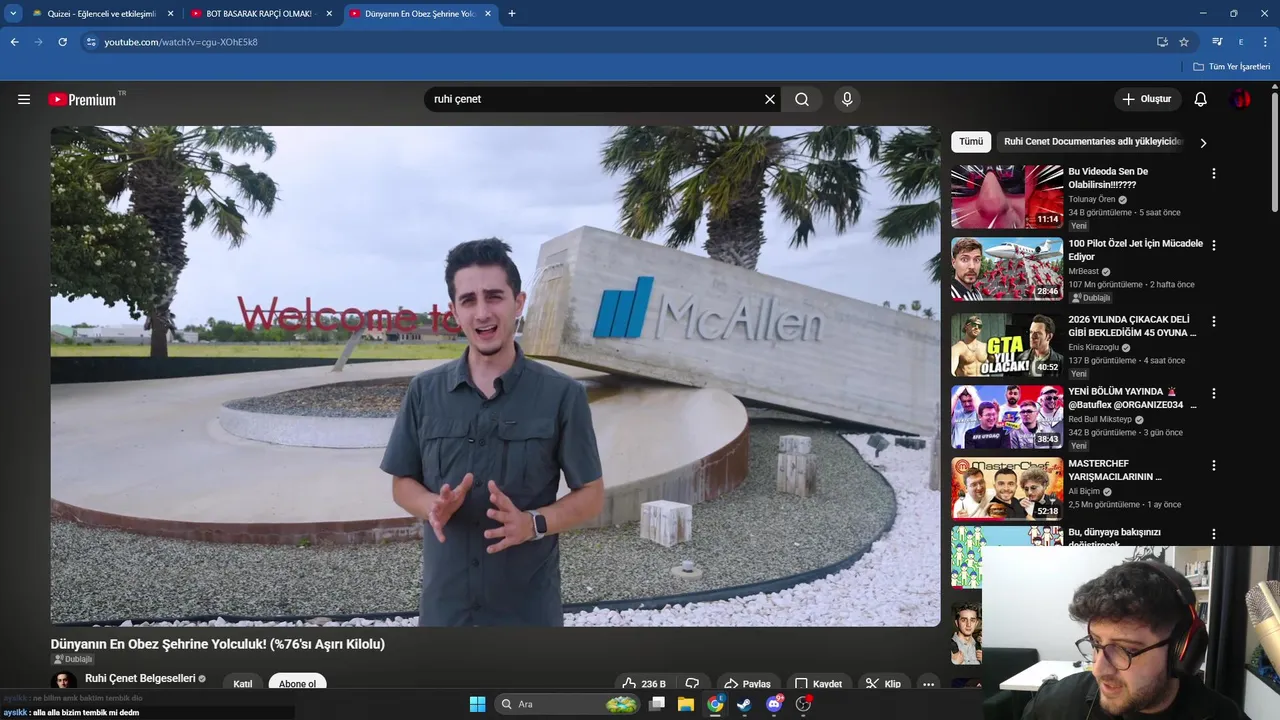
Task: Open Steam from taskbar
Action: point(744,704)
